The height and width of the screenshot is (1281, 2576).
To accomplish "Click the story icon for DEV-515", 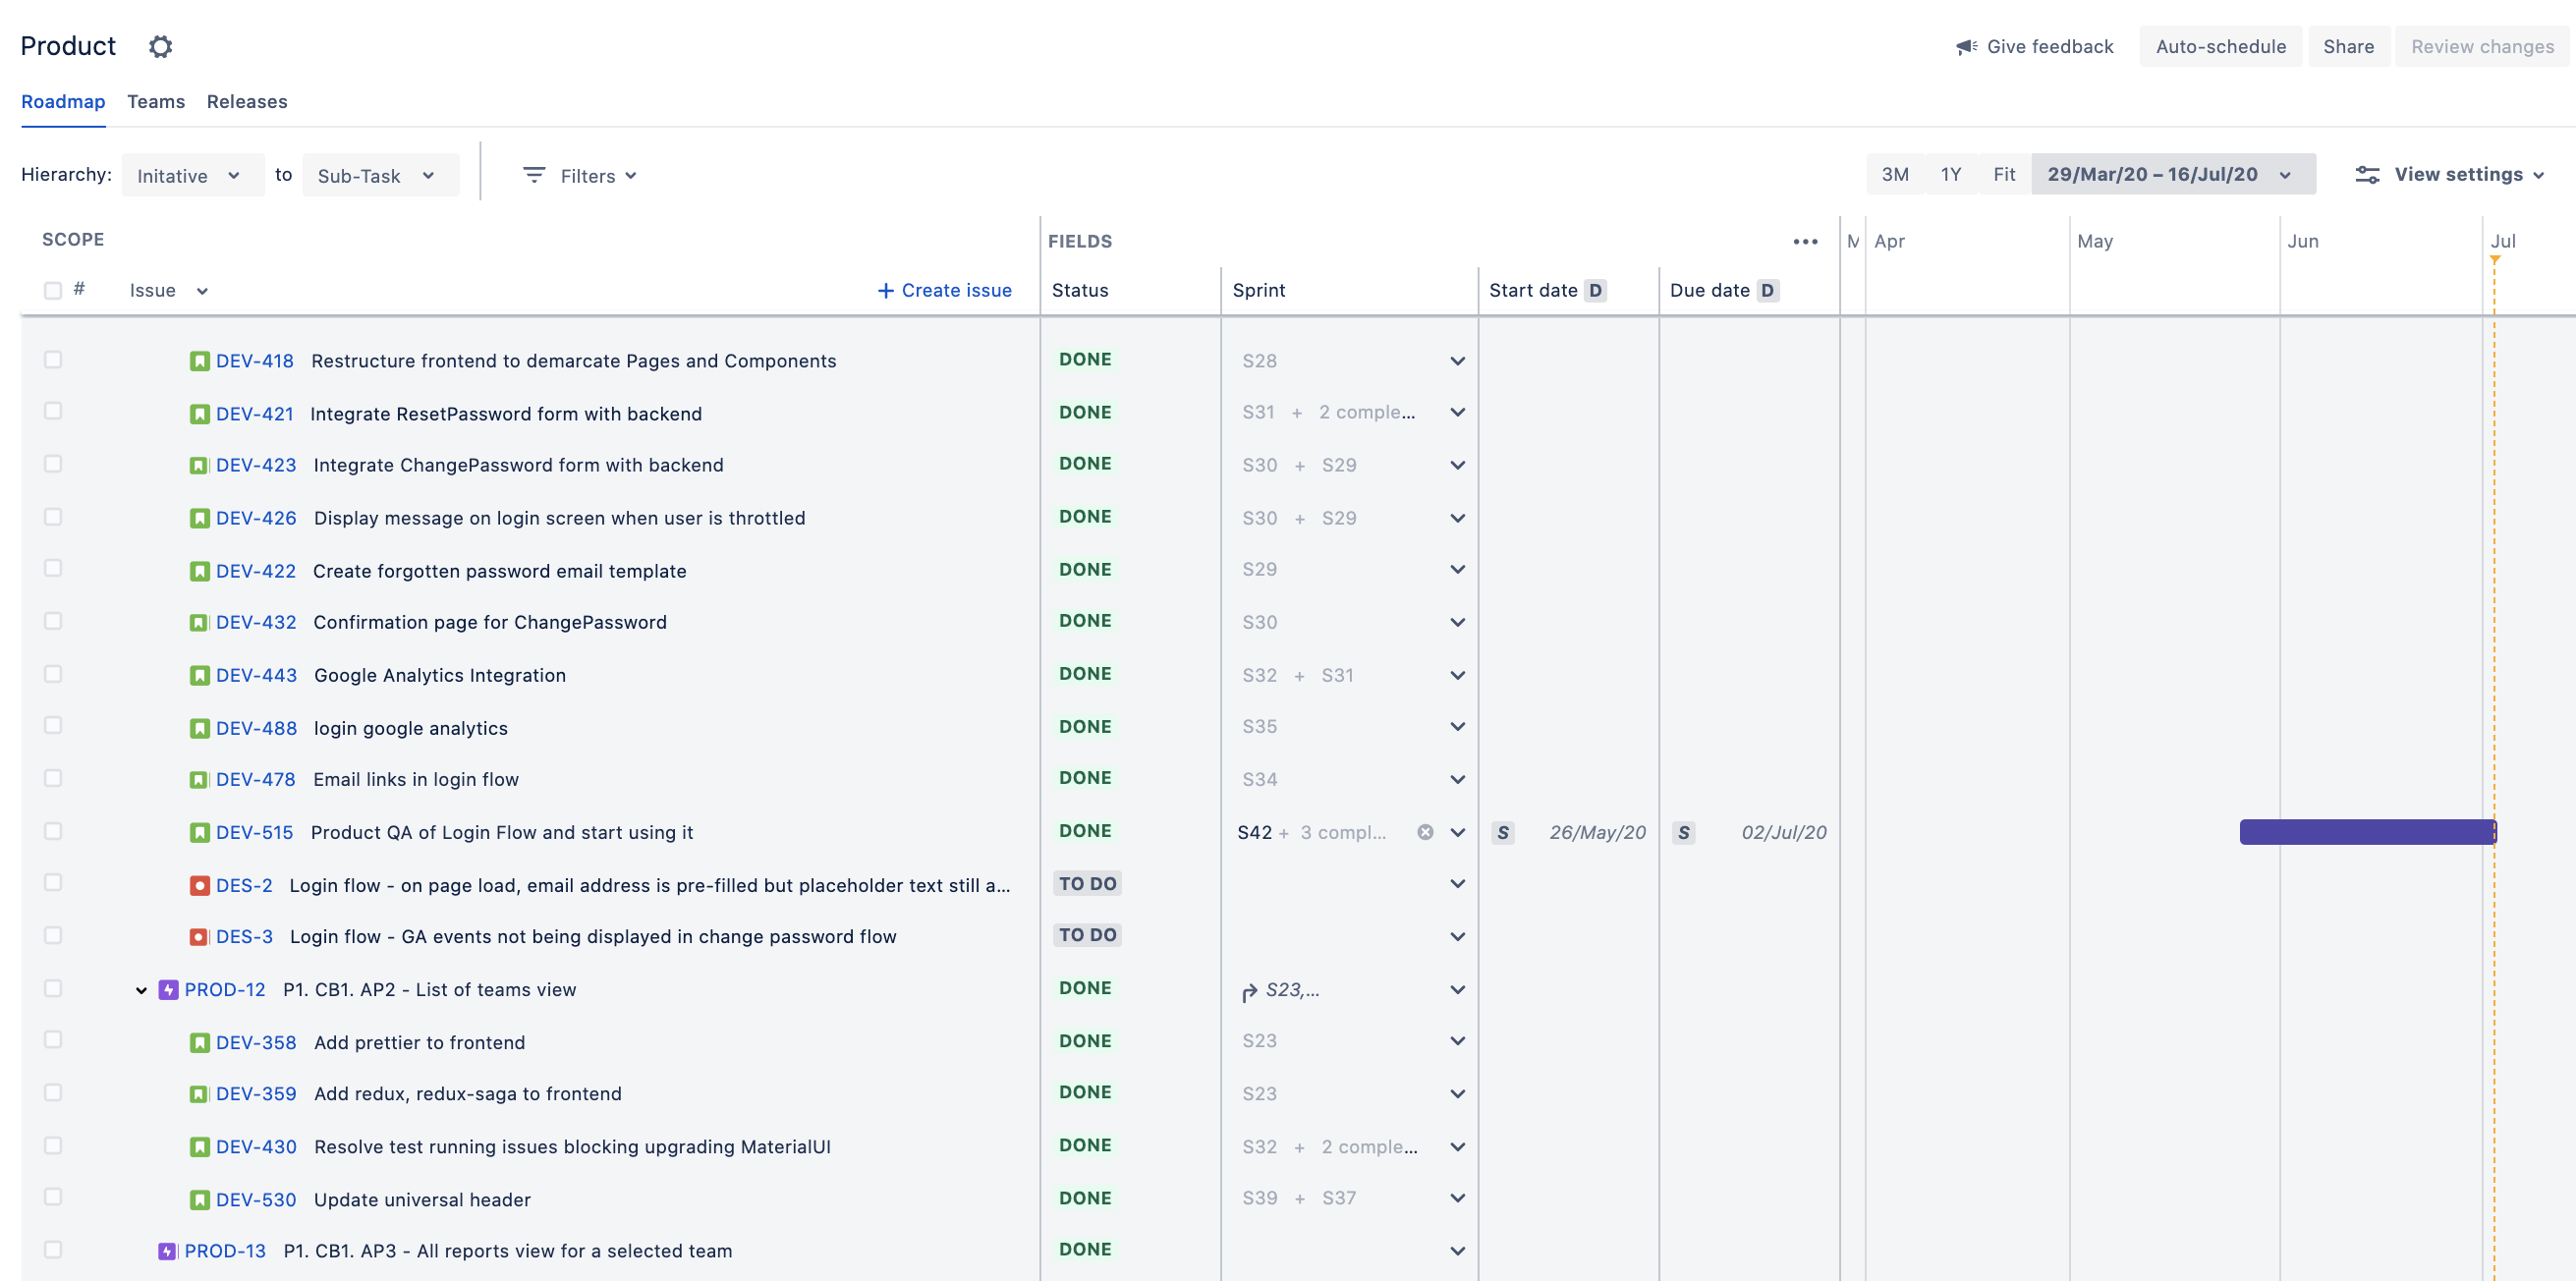I will click(200, 832).
